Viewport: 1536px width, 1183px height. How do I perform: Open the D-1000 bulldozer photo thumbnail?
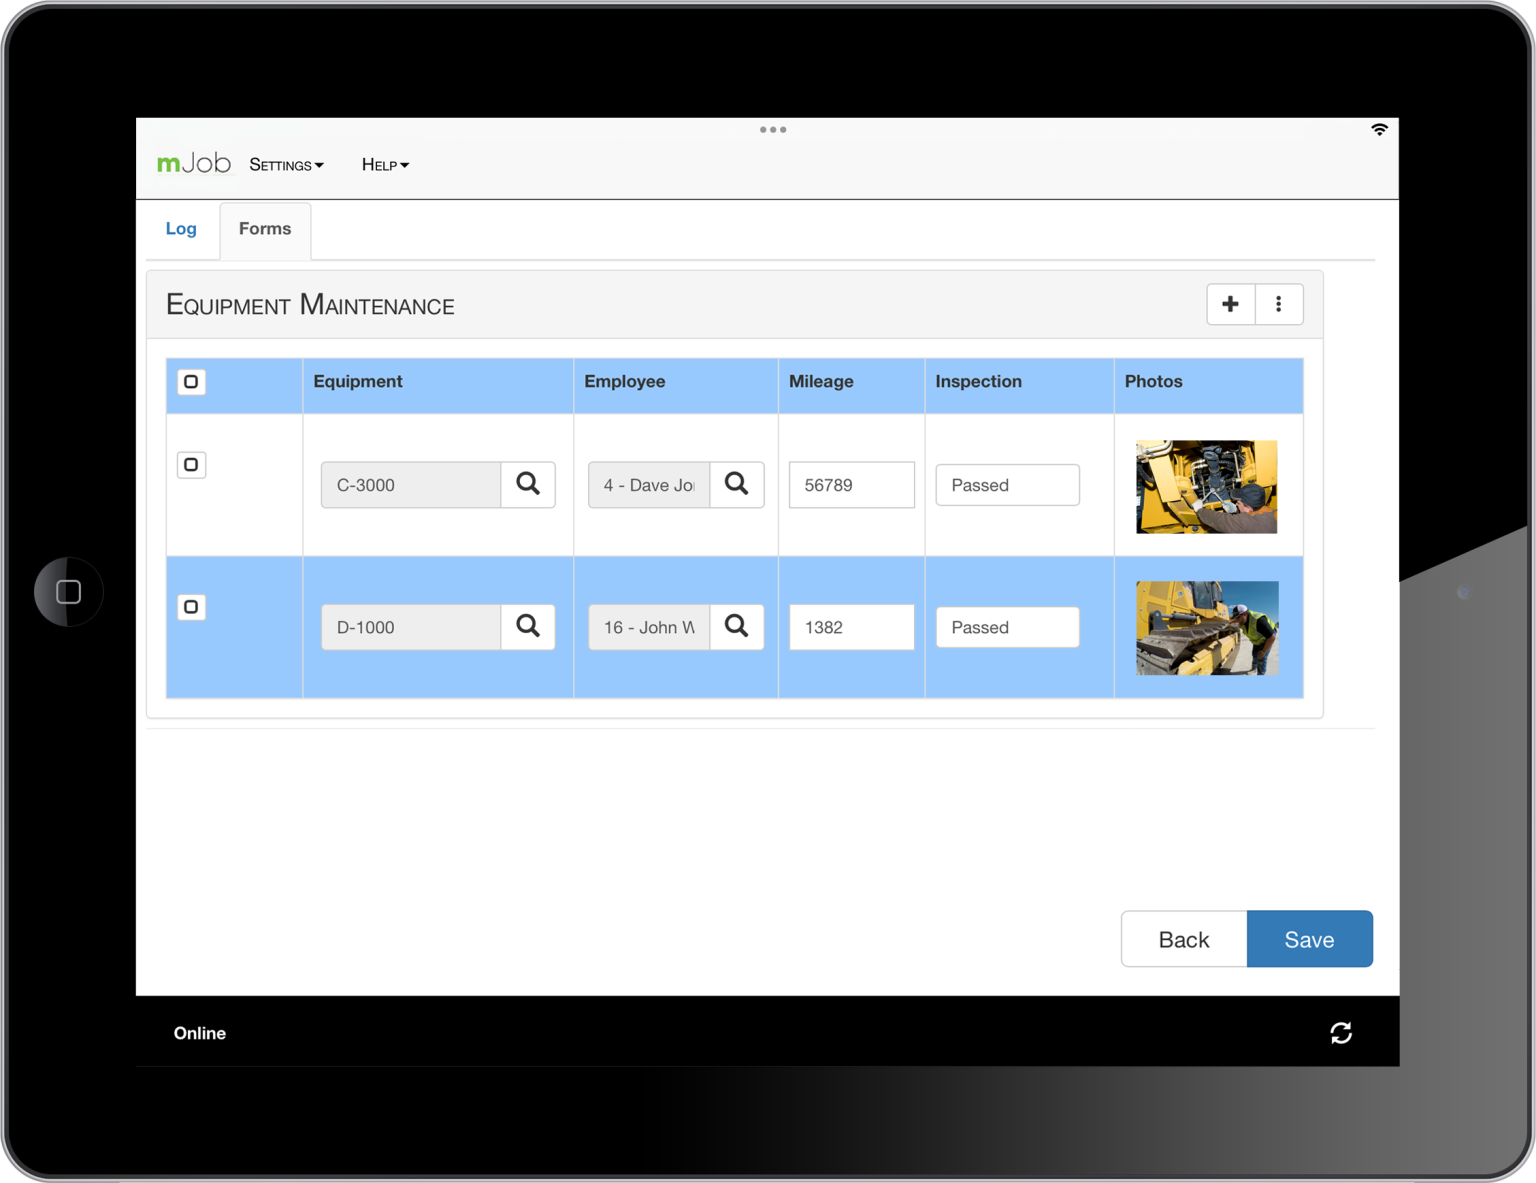[1207, 628]
